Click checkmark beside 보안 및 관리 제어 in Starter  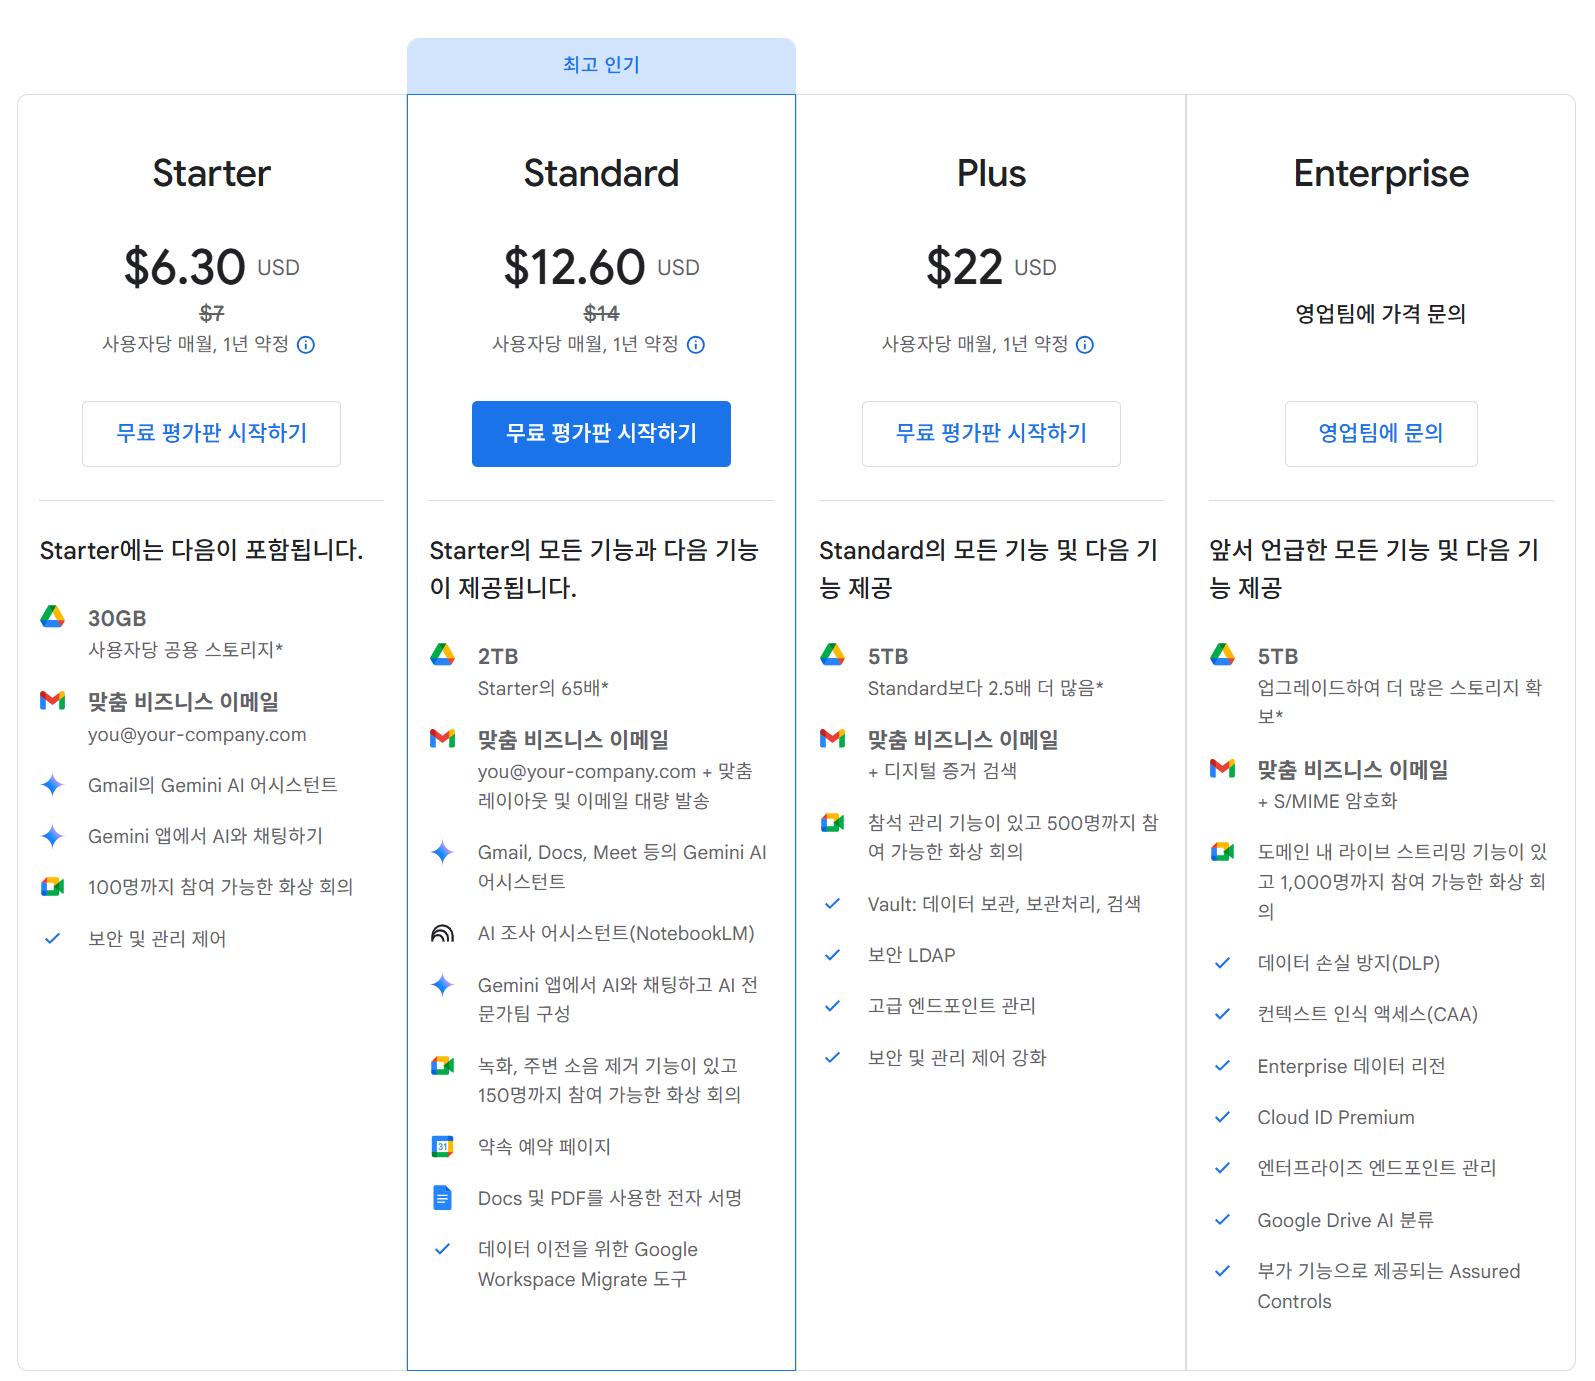[x=53, y=939]
